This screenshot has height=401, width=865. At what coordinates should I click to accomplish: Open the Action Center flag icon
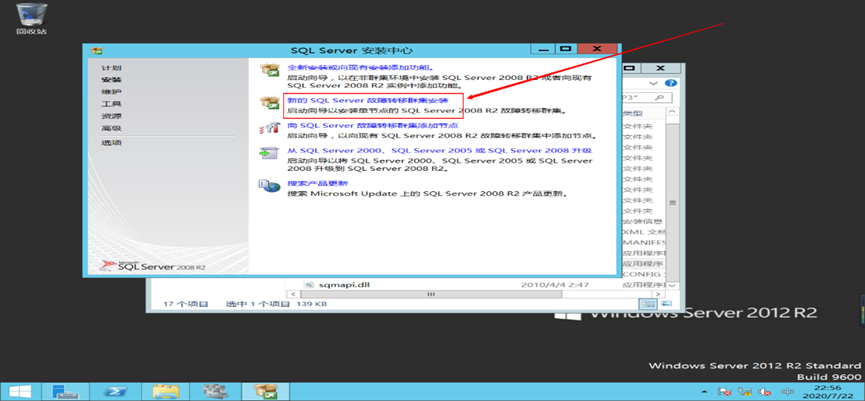point(726,392)
